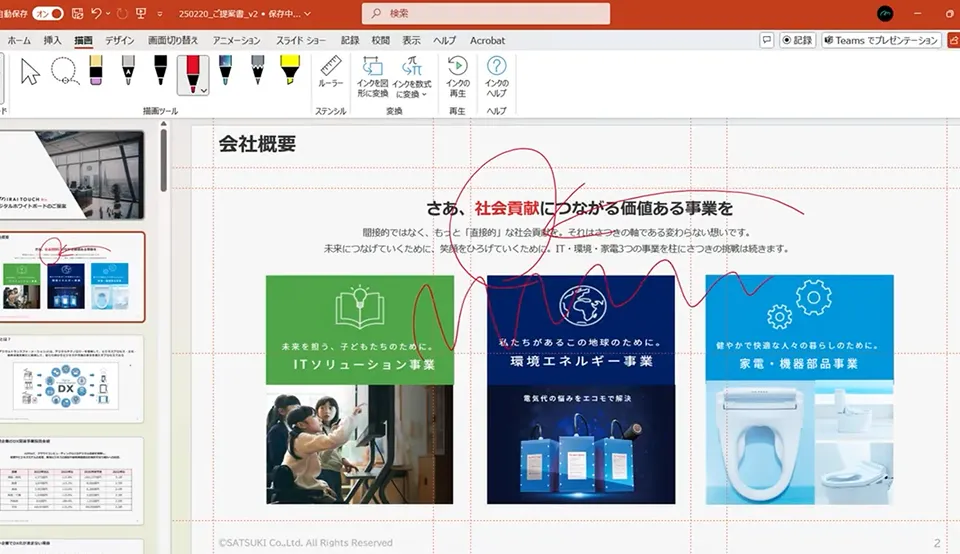Select the arrow selection tool
Viewport: 960px width, 554px height.
29,73
